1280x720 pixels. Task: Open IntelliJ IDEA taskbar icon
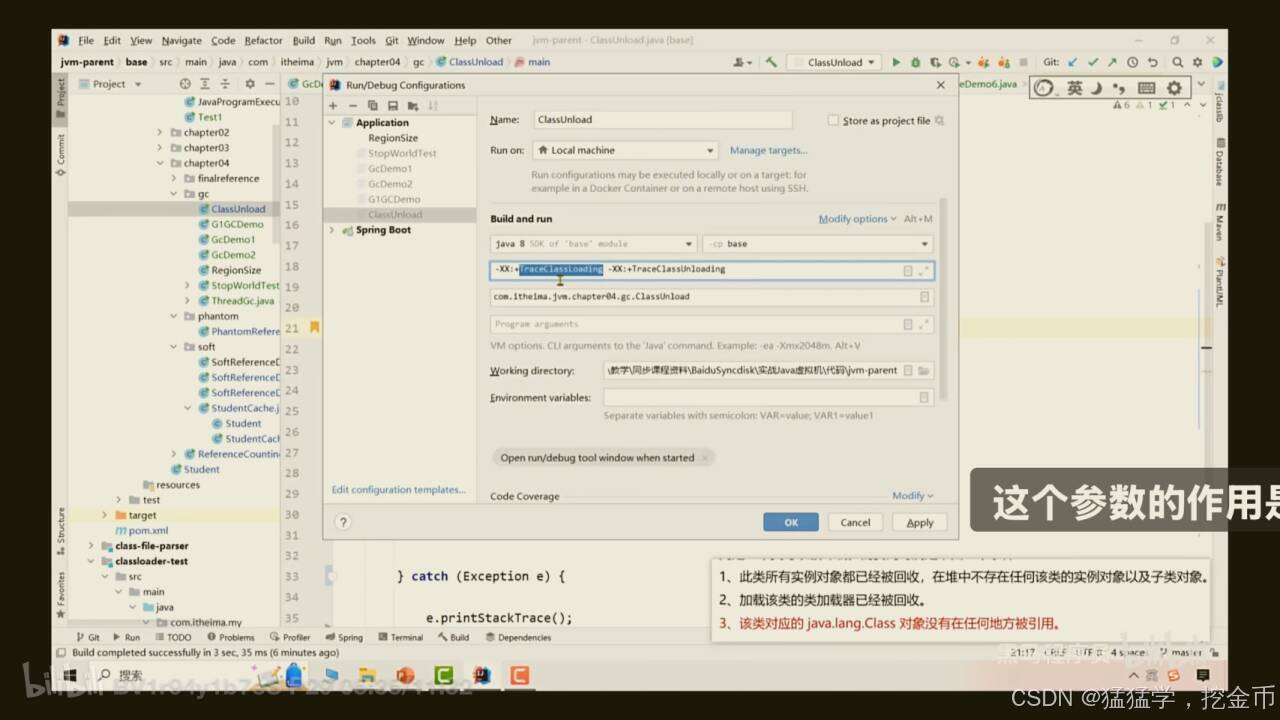point(482,676)
